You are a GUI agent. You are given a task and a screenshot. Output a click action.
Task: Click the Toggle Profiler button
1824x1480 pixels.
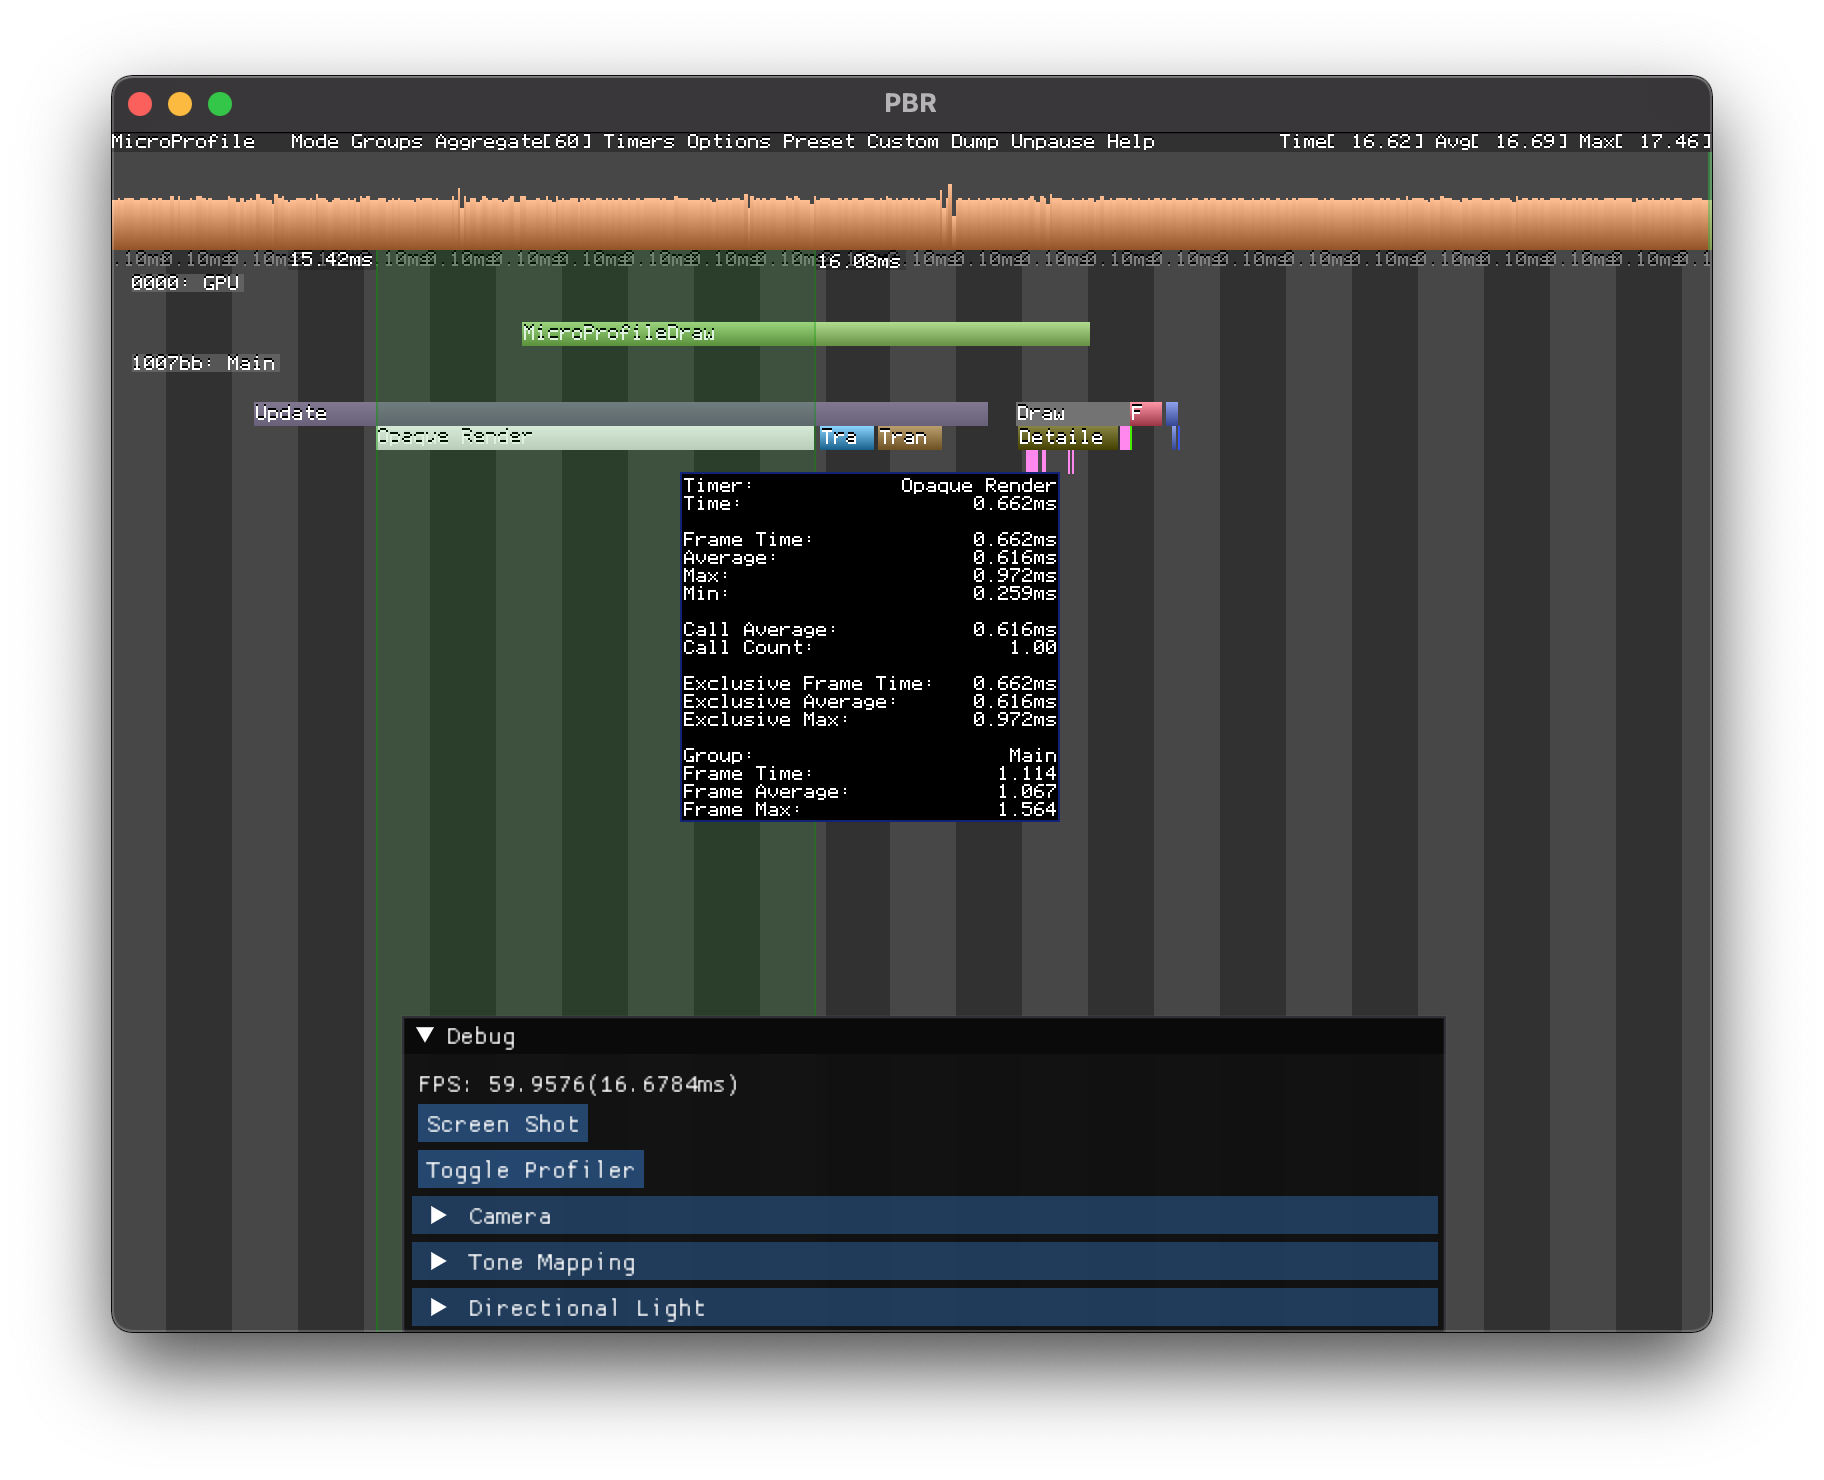coord(530,1169)
